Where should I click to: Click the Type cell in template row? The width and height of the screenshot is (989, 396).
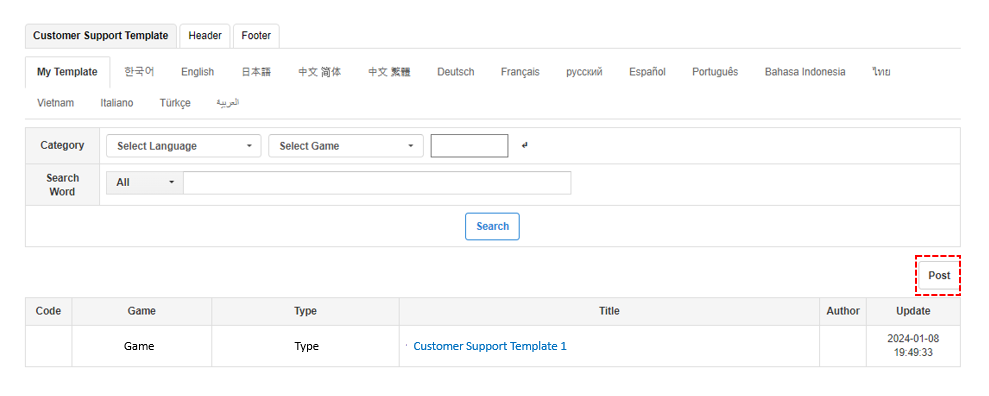click(x=305, y=346)
